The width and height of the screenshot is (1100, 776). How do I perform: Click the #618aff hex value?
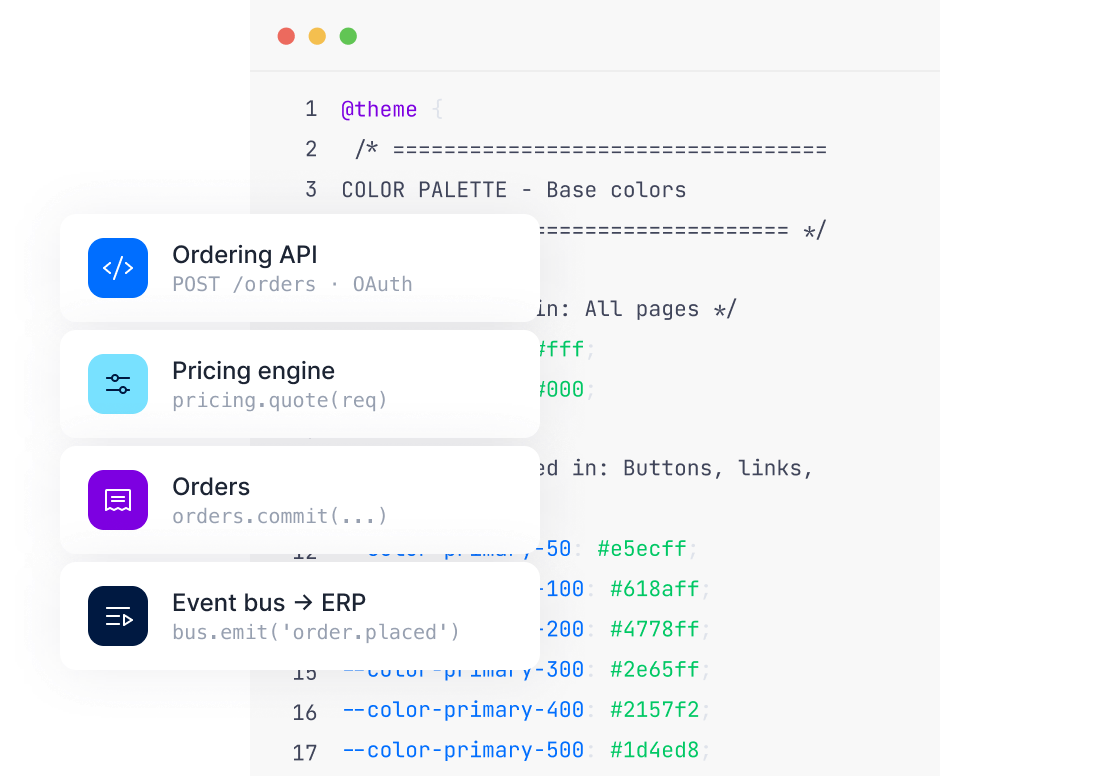point(655,589)
